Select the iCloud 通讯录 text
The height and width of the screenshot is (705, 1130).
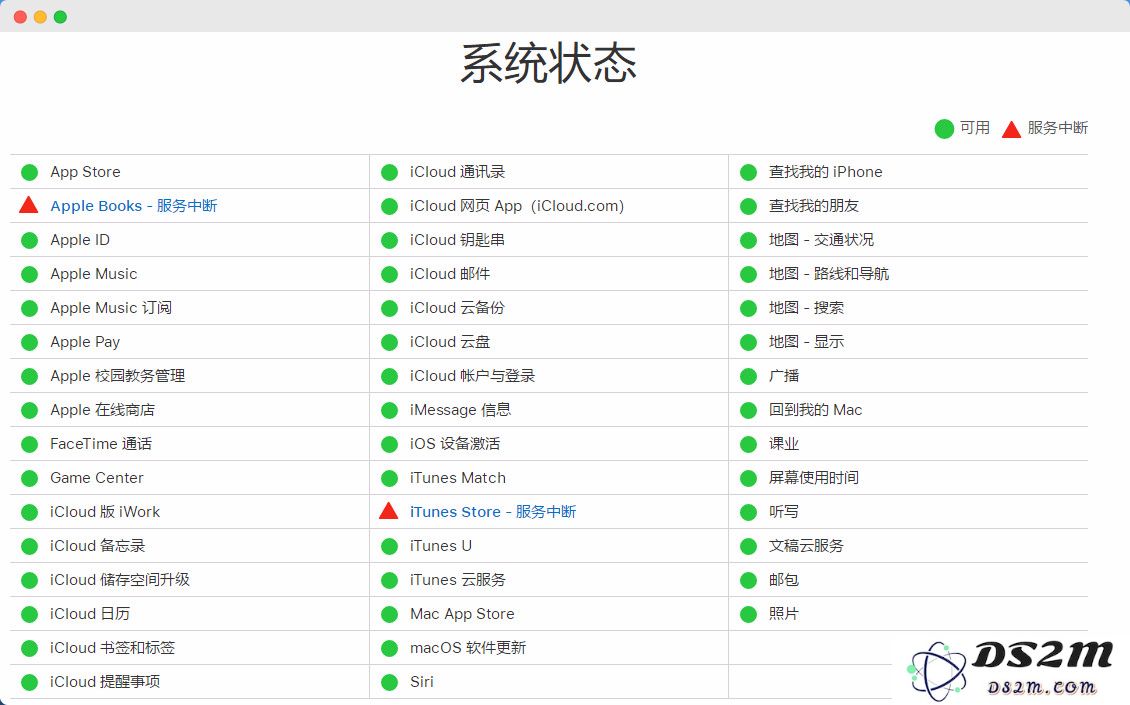point(458,172)
